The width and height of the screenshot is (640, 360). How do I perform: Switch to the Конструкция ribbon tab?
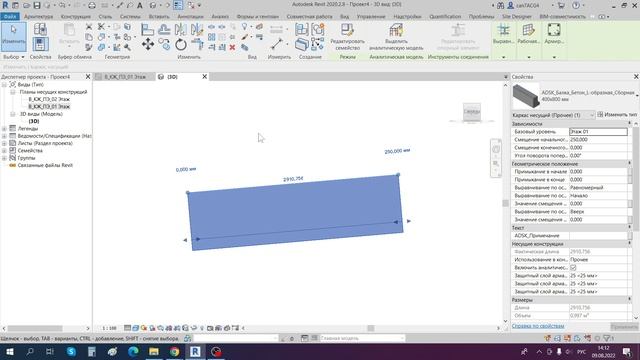click(x=76, y=16)
